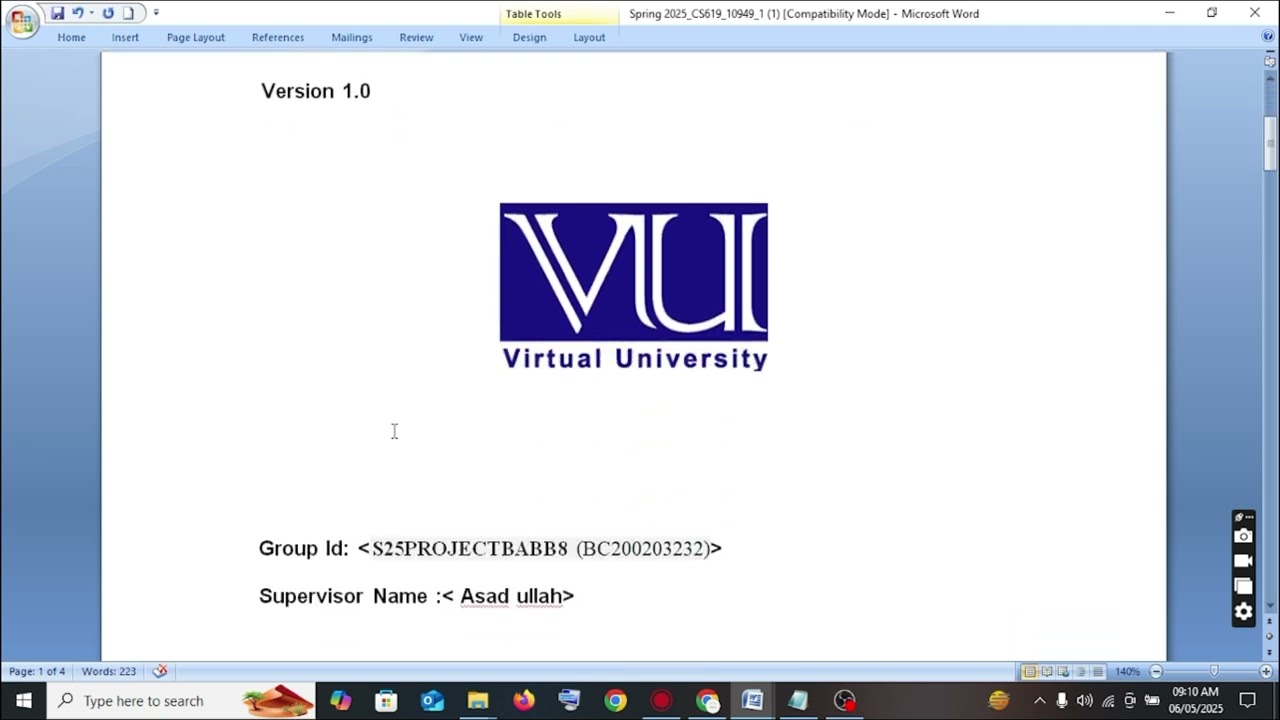Click the zoom slider handle
The height and width of the screenshot is (720, 1280).
[1214, 672]
